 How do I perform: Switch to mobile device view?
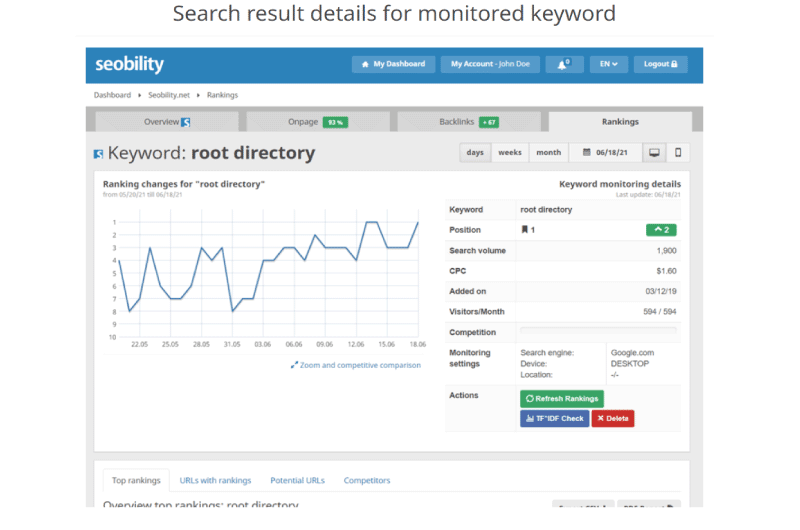[678, 153]
